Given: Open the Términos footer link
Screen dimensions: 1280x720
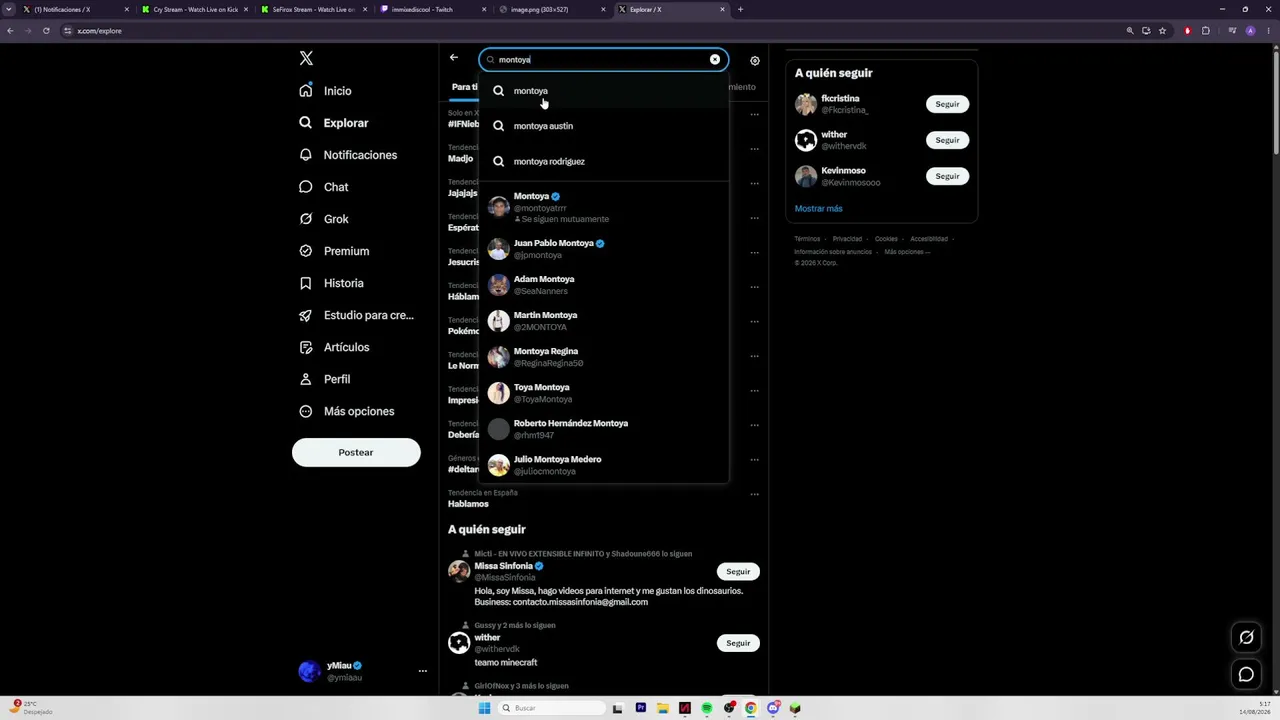Looking at the screenshot, I should pos(807,239).
